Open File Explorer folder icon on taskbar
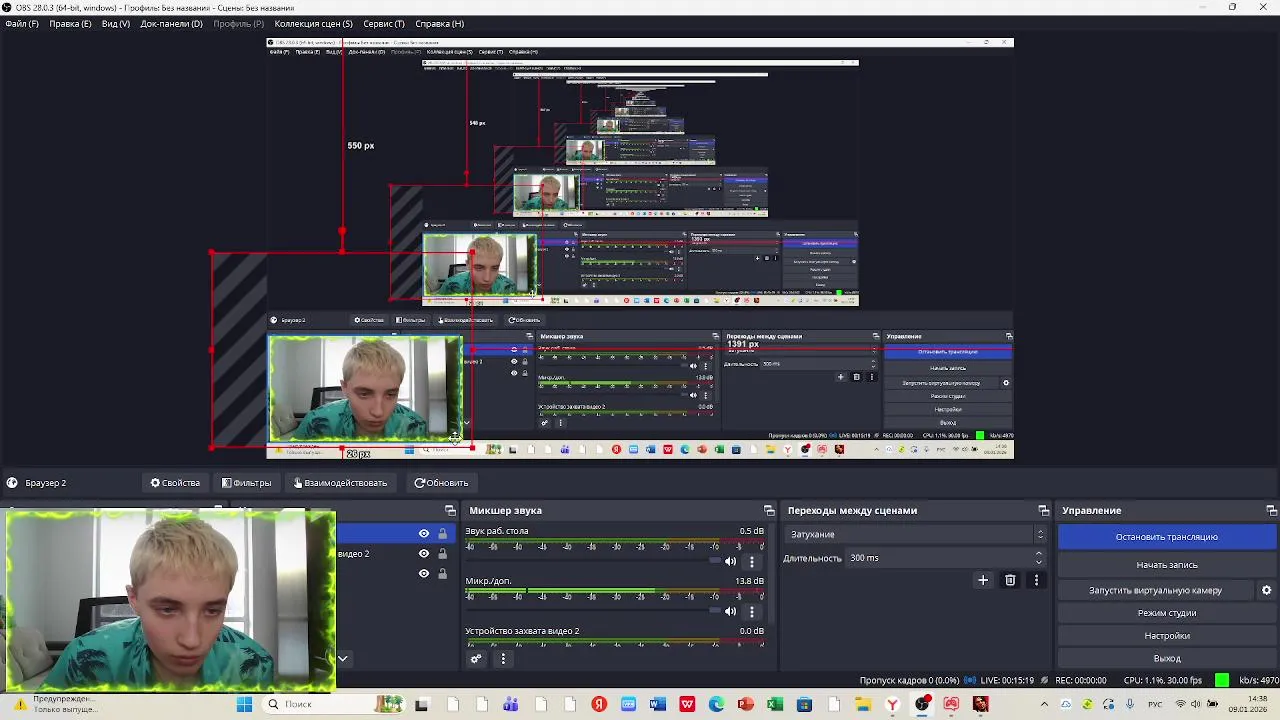The image size is (1280, 720). click(863, 704)
